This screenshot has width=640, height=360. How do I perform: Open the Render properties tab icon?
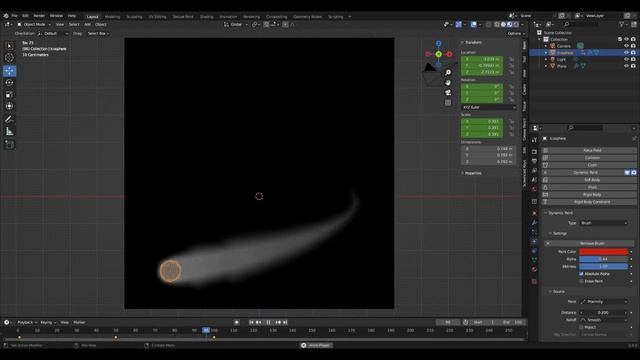pyautogui.click(x=534, y=151)
